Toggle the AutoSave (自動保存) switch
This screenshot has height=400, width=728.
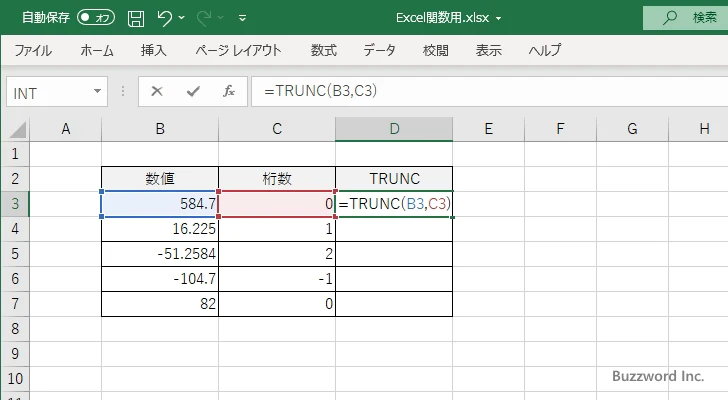click(96, 18)
